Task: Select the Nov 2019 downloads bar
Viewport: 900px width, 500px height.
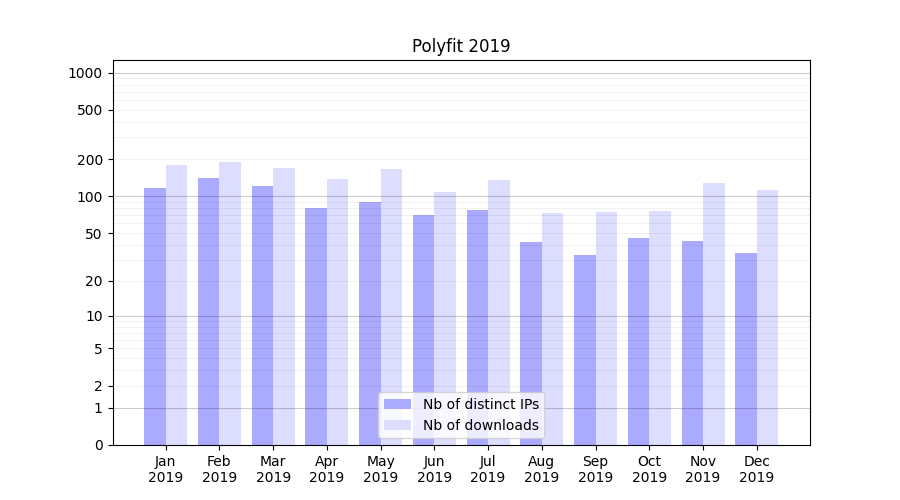Action: pos(714,313)
